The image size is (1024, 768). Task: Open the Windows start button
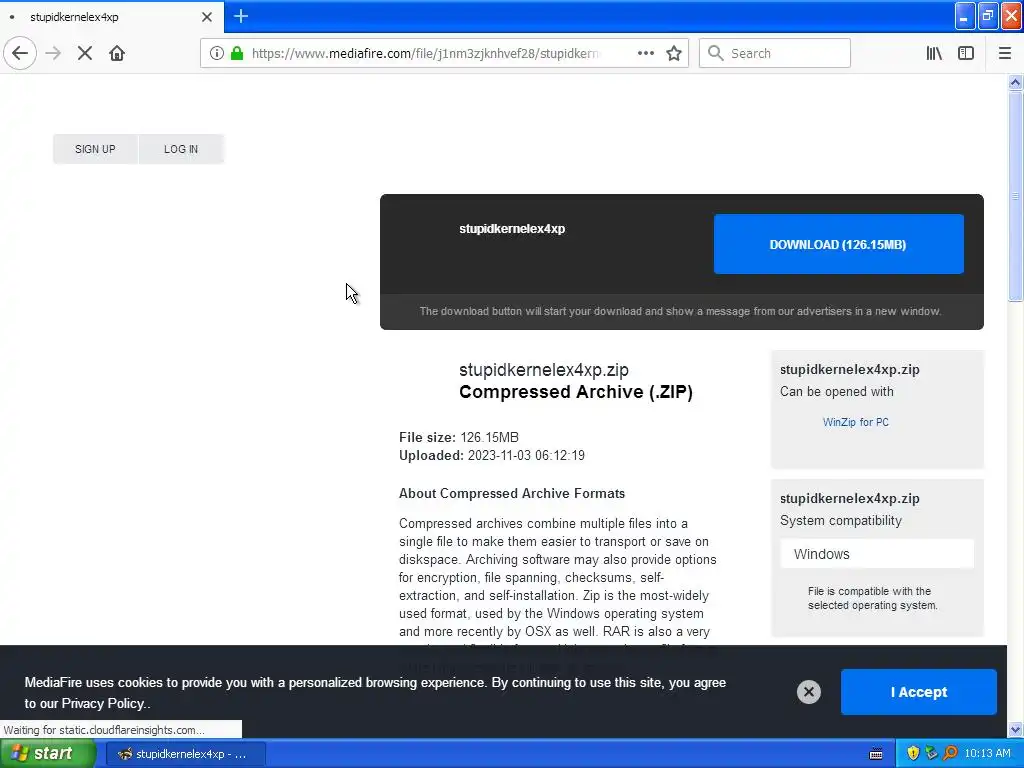(x=48, y=754)
